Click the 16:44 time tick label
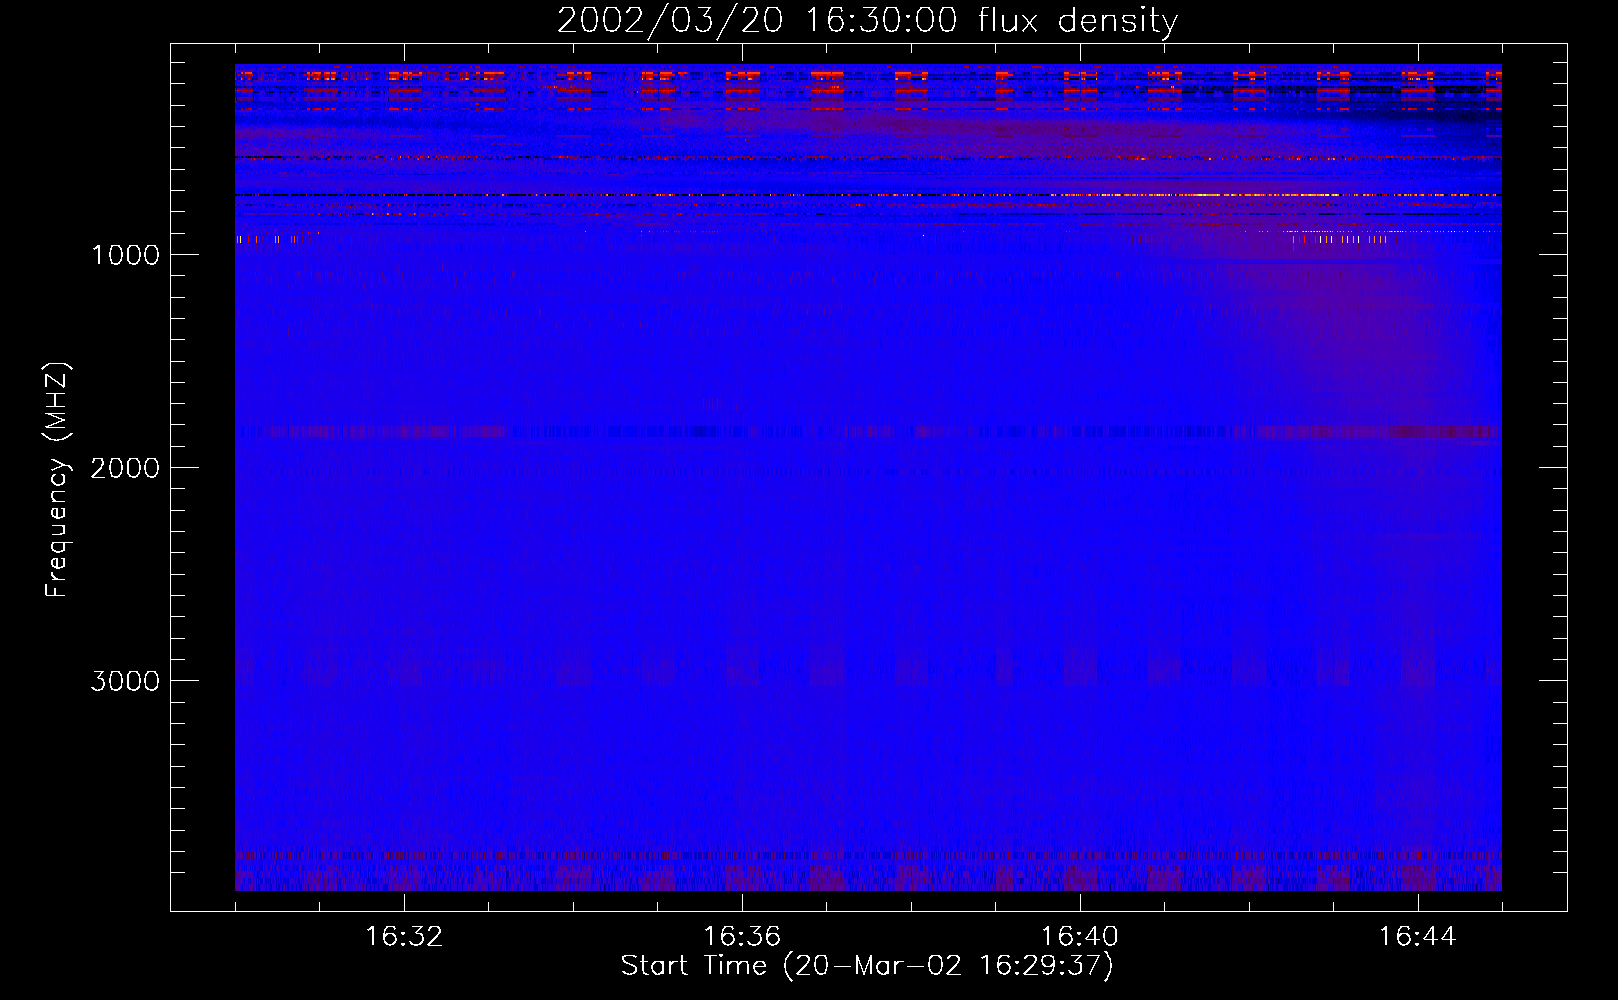 click(1418, 937)
